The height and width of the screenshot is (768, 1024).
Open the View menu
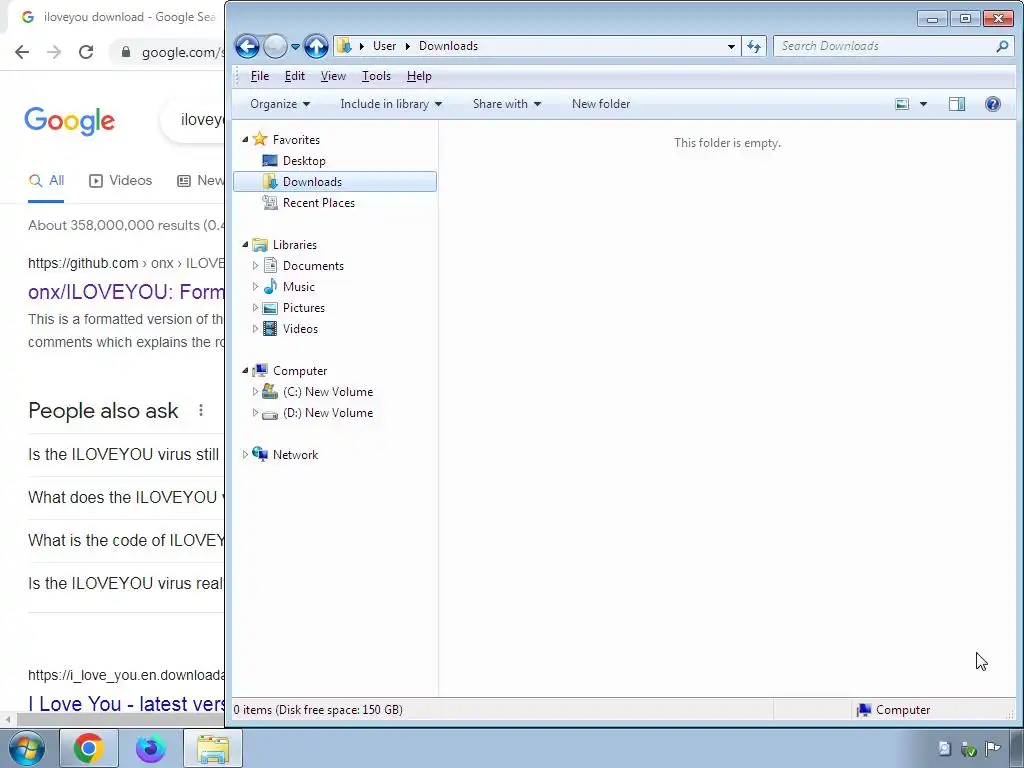click(x=333, y=76)
